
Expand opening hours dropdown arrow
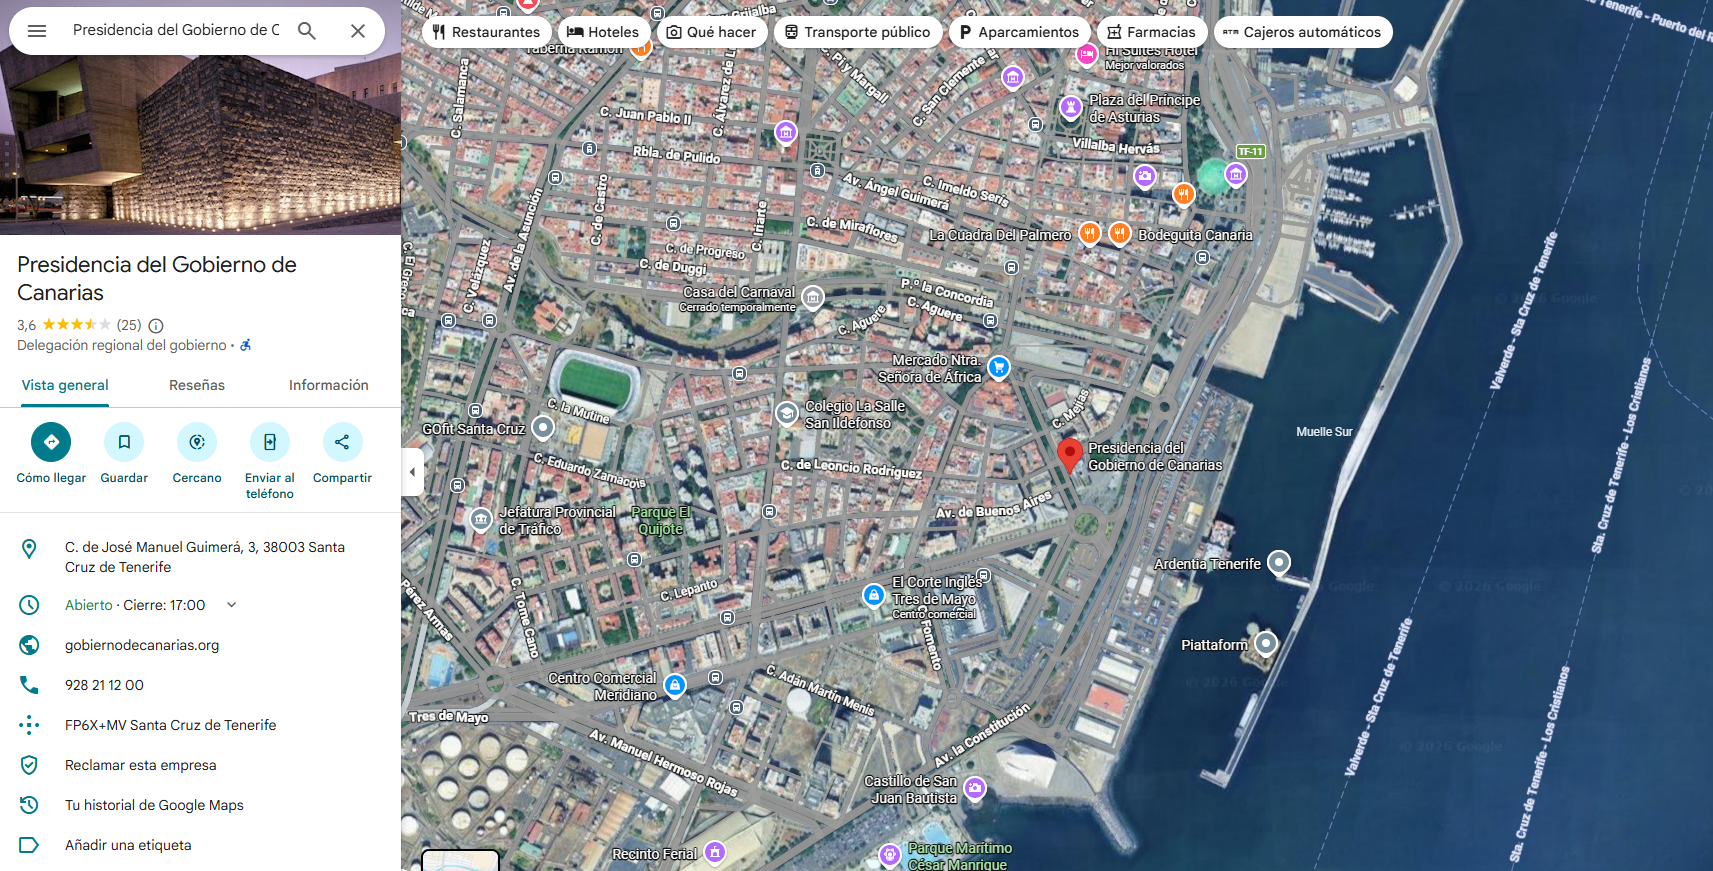coord(232,605)
